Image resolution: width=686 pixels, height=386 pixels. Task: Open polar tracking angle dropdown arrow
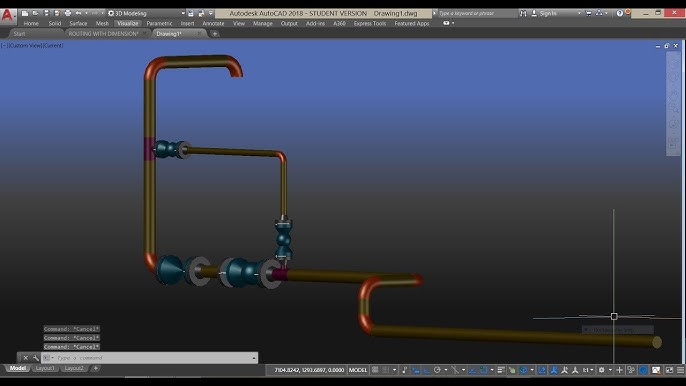click(445, 370)
